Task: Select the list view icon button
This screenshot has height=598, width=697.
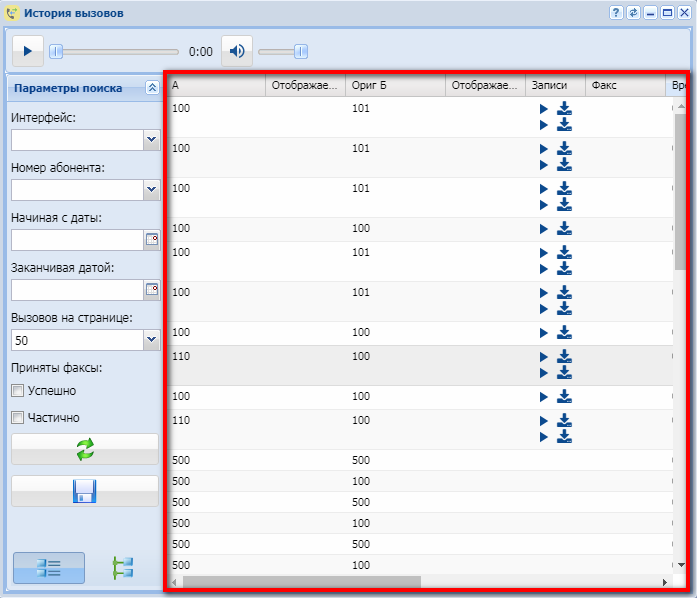Action: click(x=49, y=568)
